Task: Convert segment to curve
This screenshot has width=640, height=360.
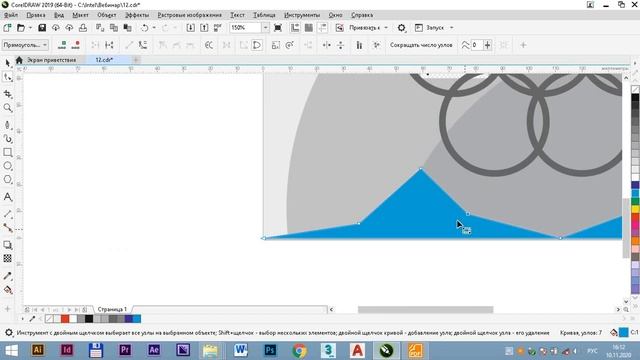Action: pyautogui.click(x=142, y=45)
